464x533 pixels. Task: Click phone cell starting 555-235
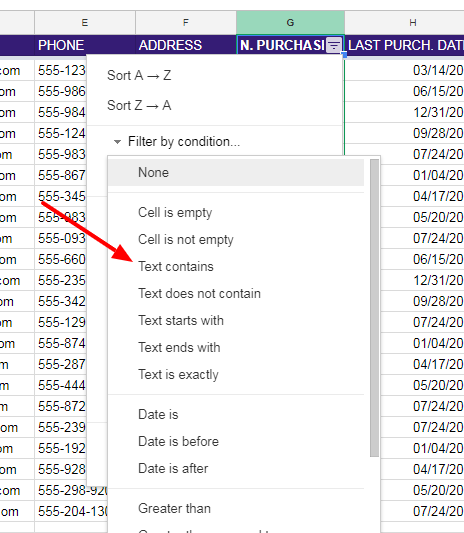61,280
